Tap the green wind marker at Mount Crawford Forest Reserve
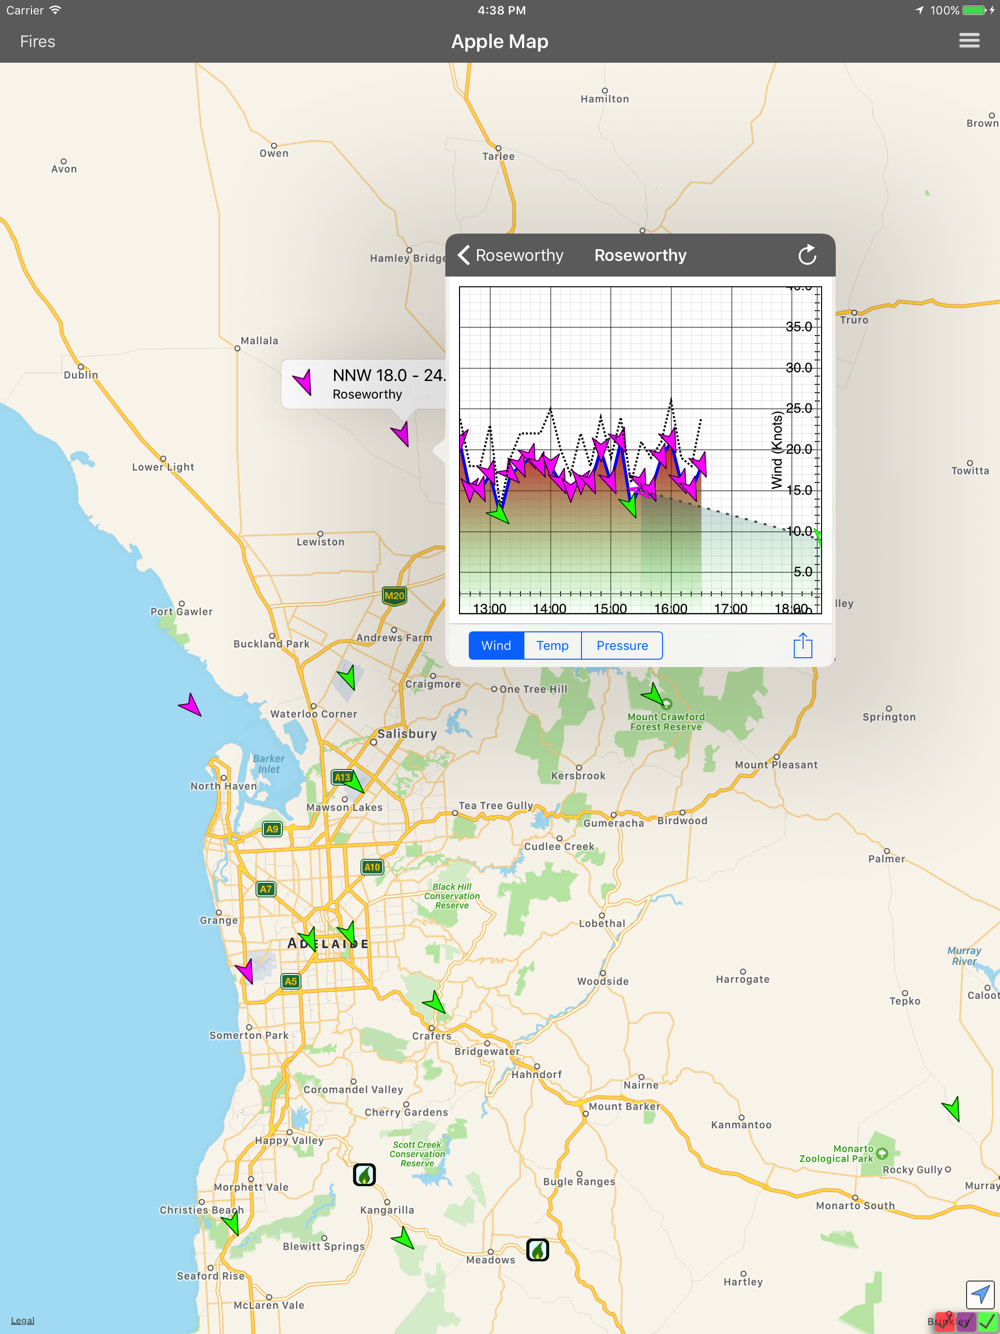The width and height of the screenshot is (1000, 1334). pos(652,694)
